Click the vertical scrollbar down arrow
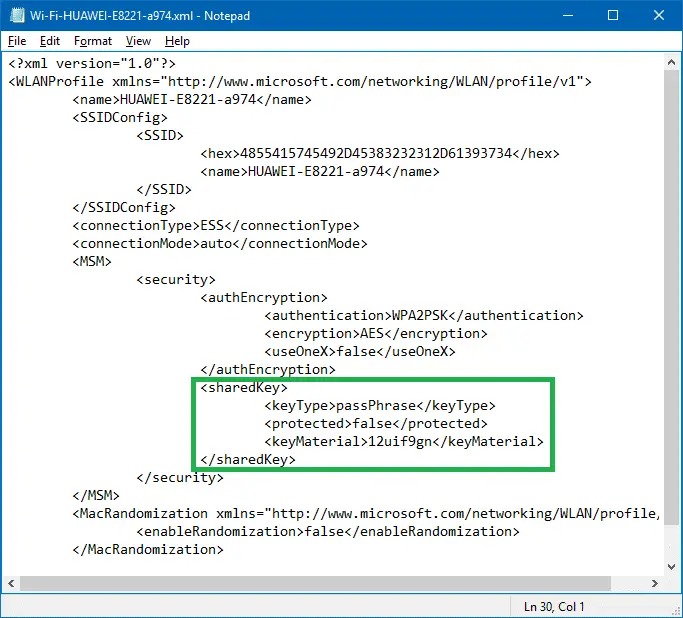 pyautogui.click(x=671, y=567)
